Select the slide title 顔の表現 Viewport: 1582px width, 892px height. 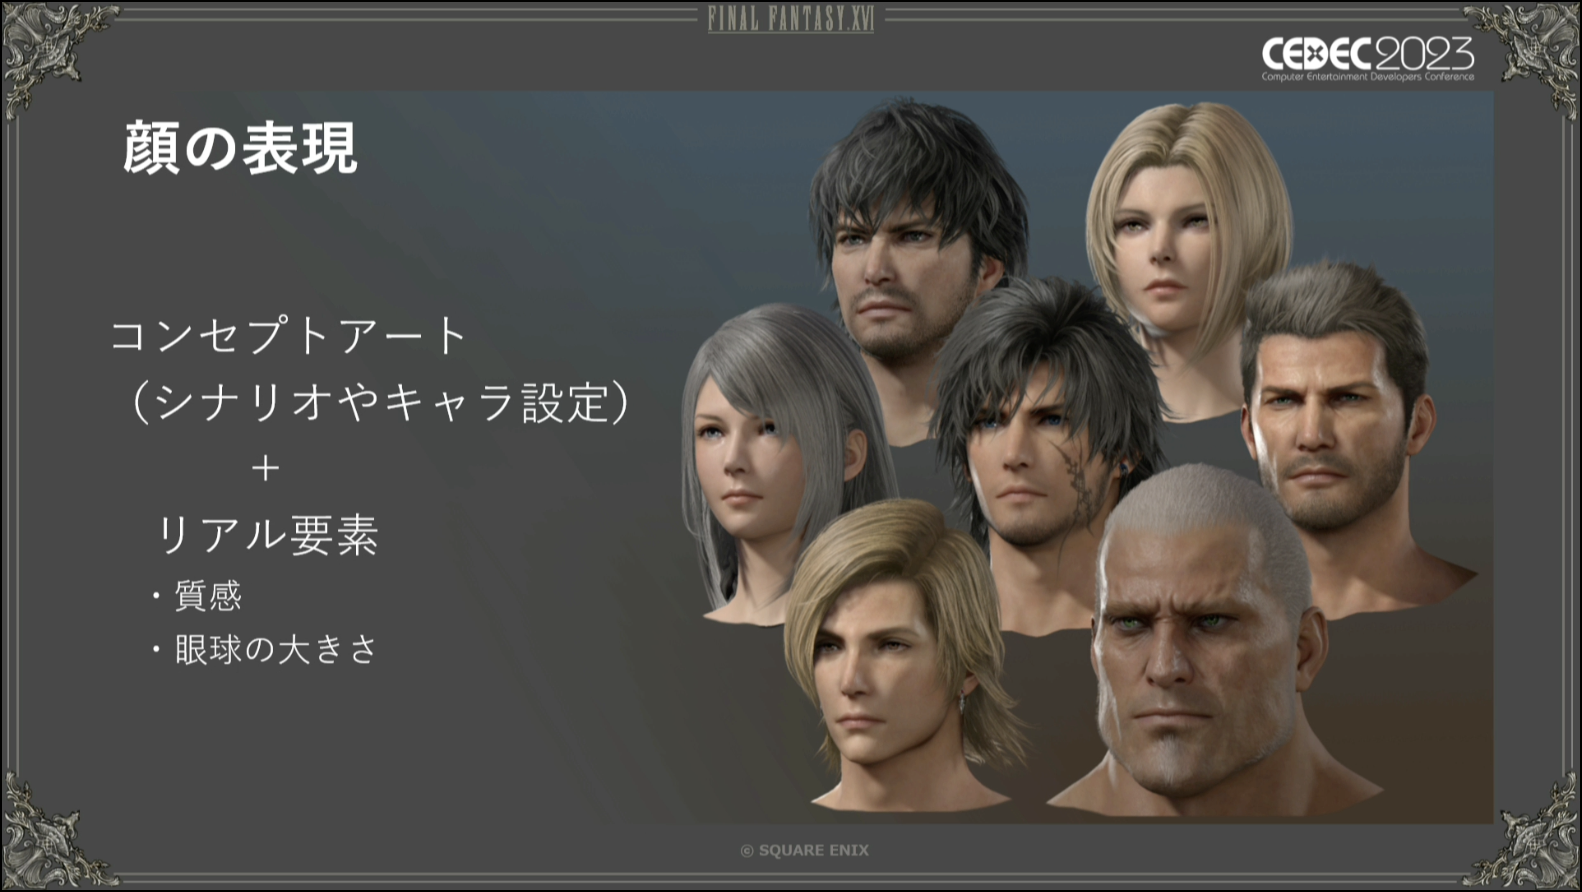click(240, 148)
